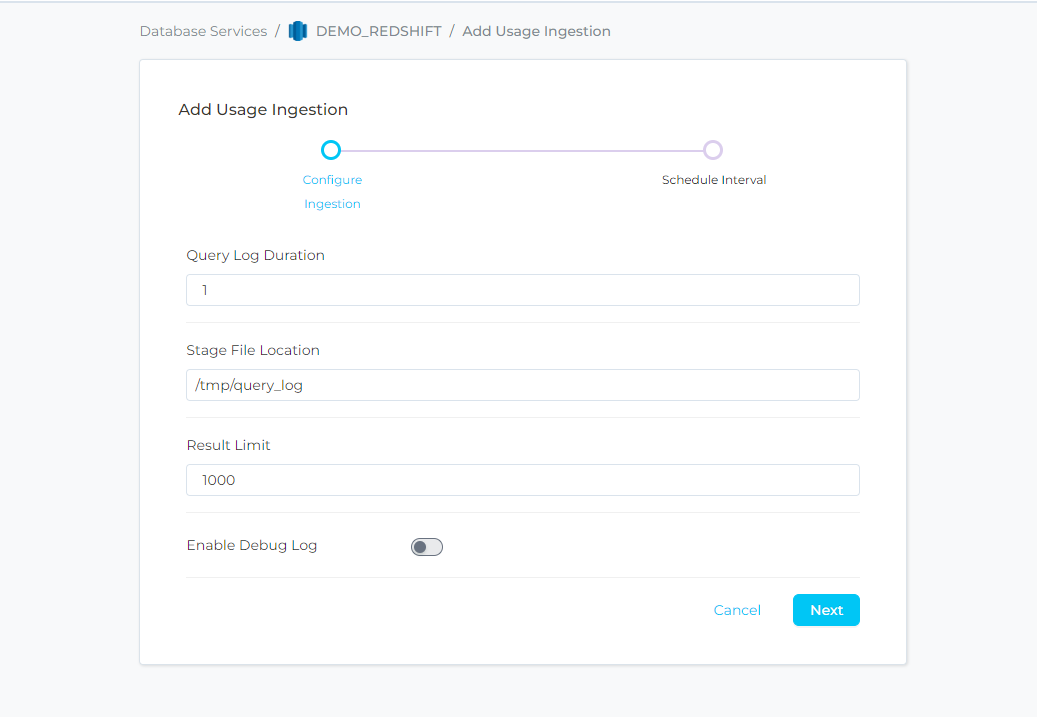Focus the Stage File Location input field

pos(522,385)
